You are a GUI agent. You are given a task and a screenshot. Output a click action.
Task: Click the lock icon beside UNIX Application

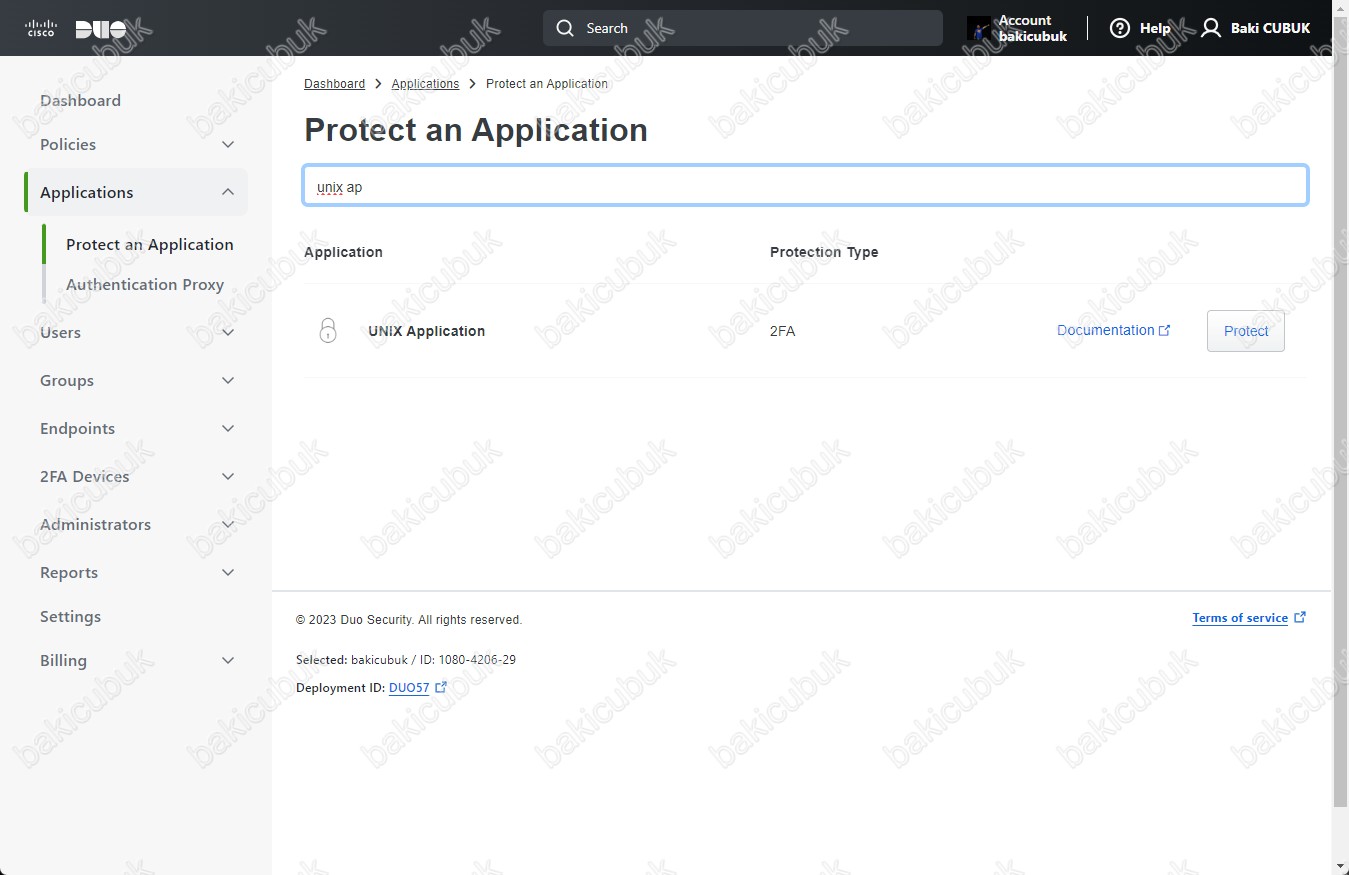click(x=328, y=331)
